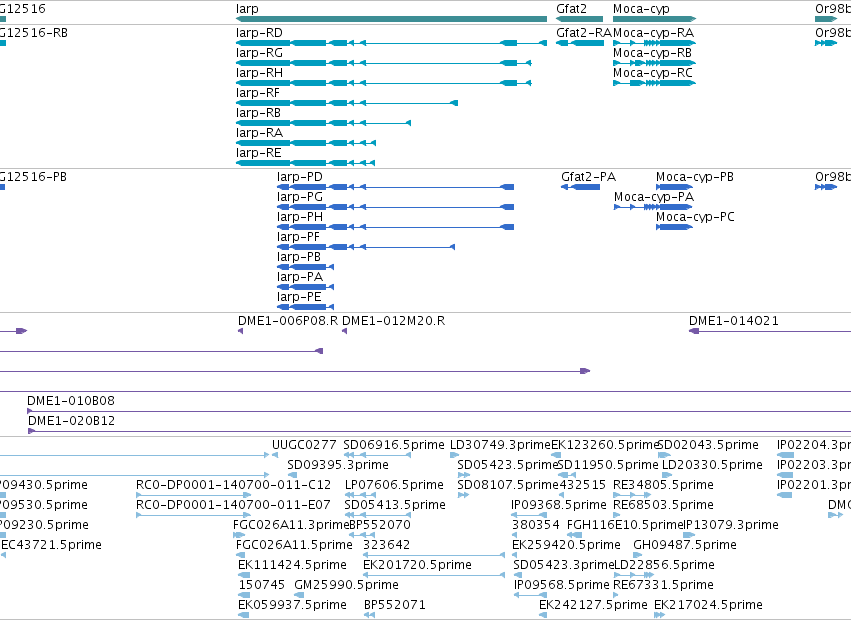Select RC0-DP0001-140700-011-C12 EST label
851x620 pixels.
click(233, 484)
